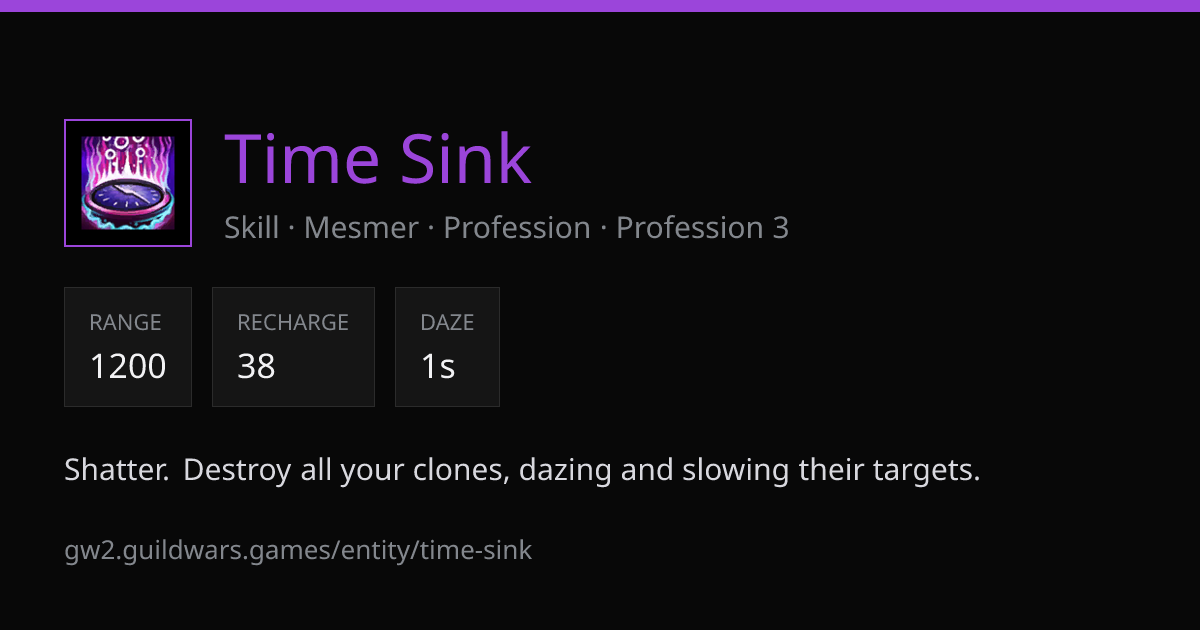Click the 1200 range value

(x=128, y=367)
